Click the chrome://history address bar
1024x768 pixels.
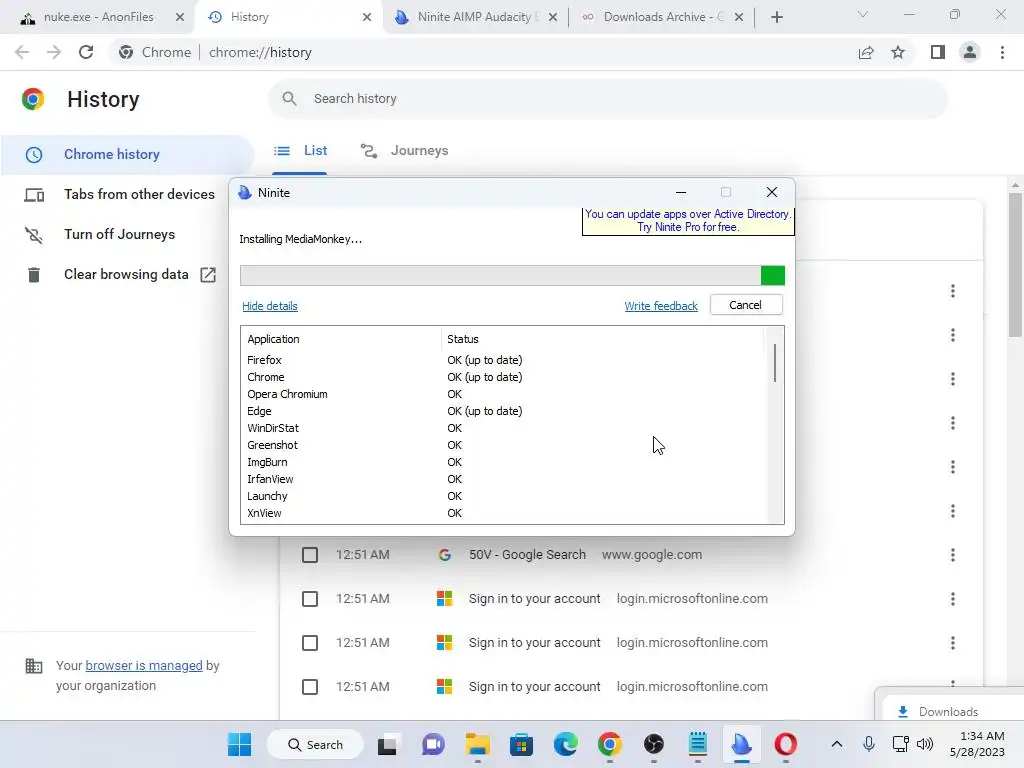tap(483, 52)
